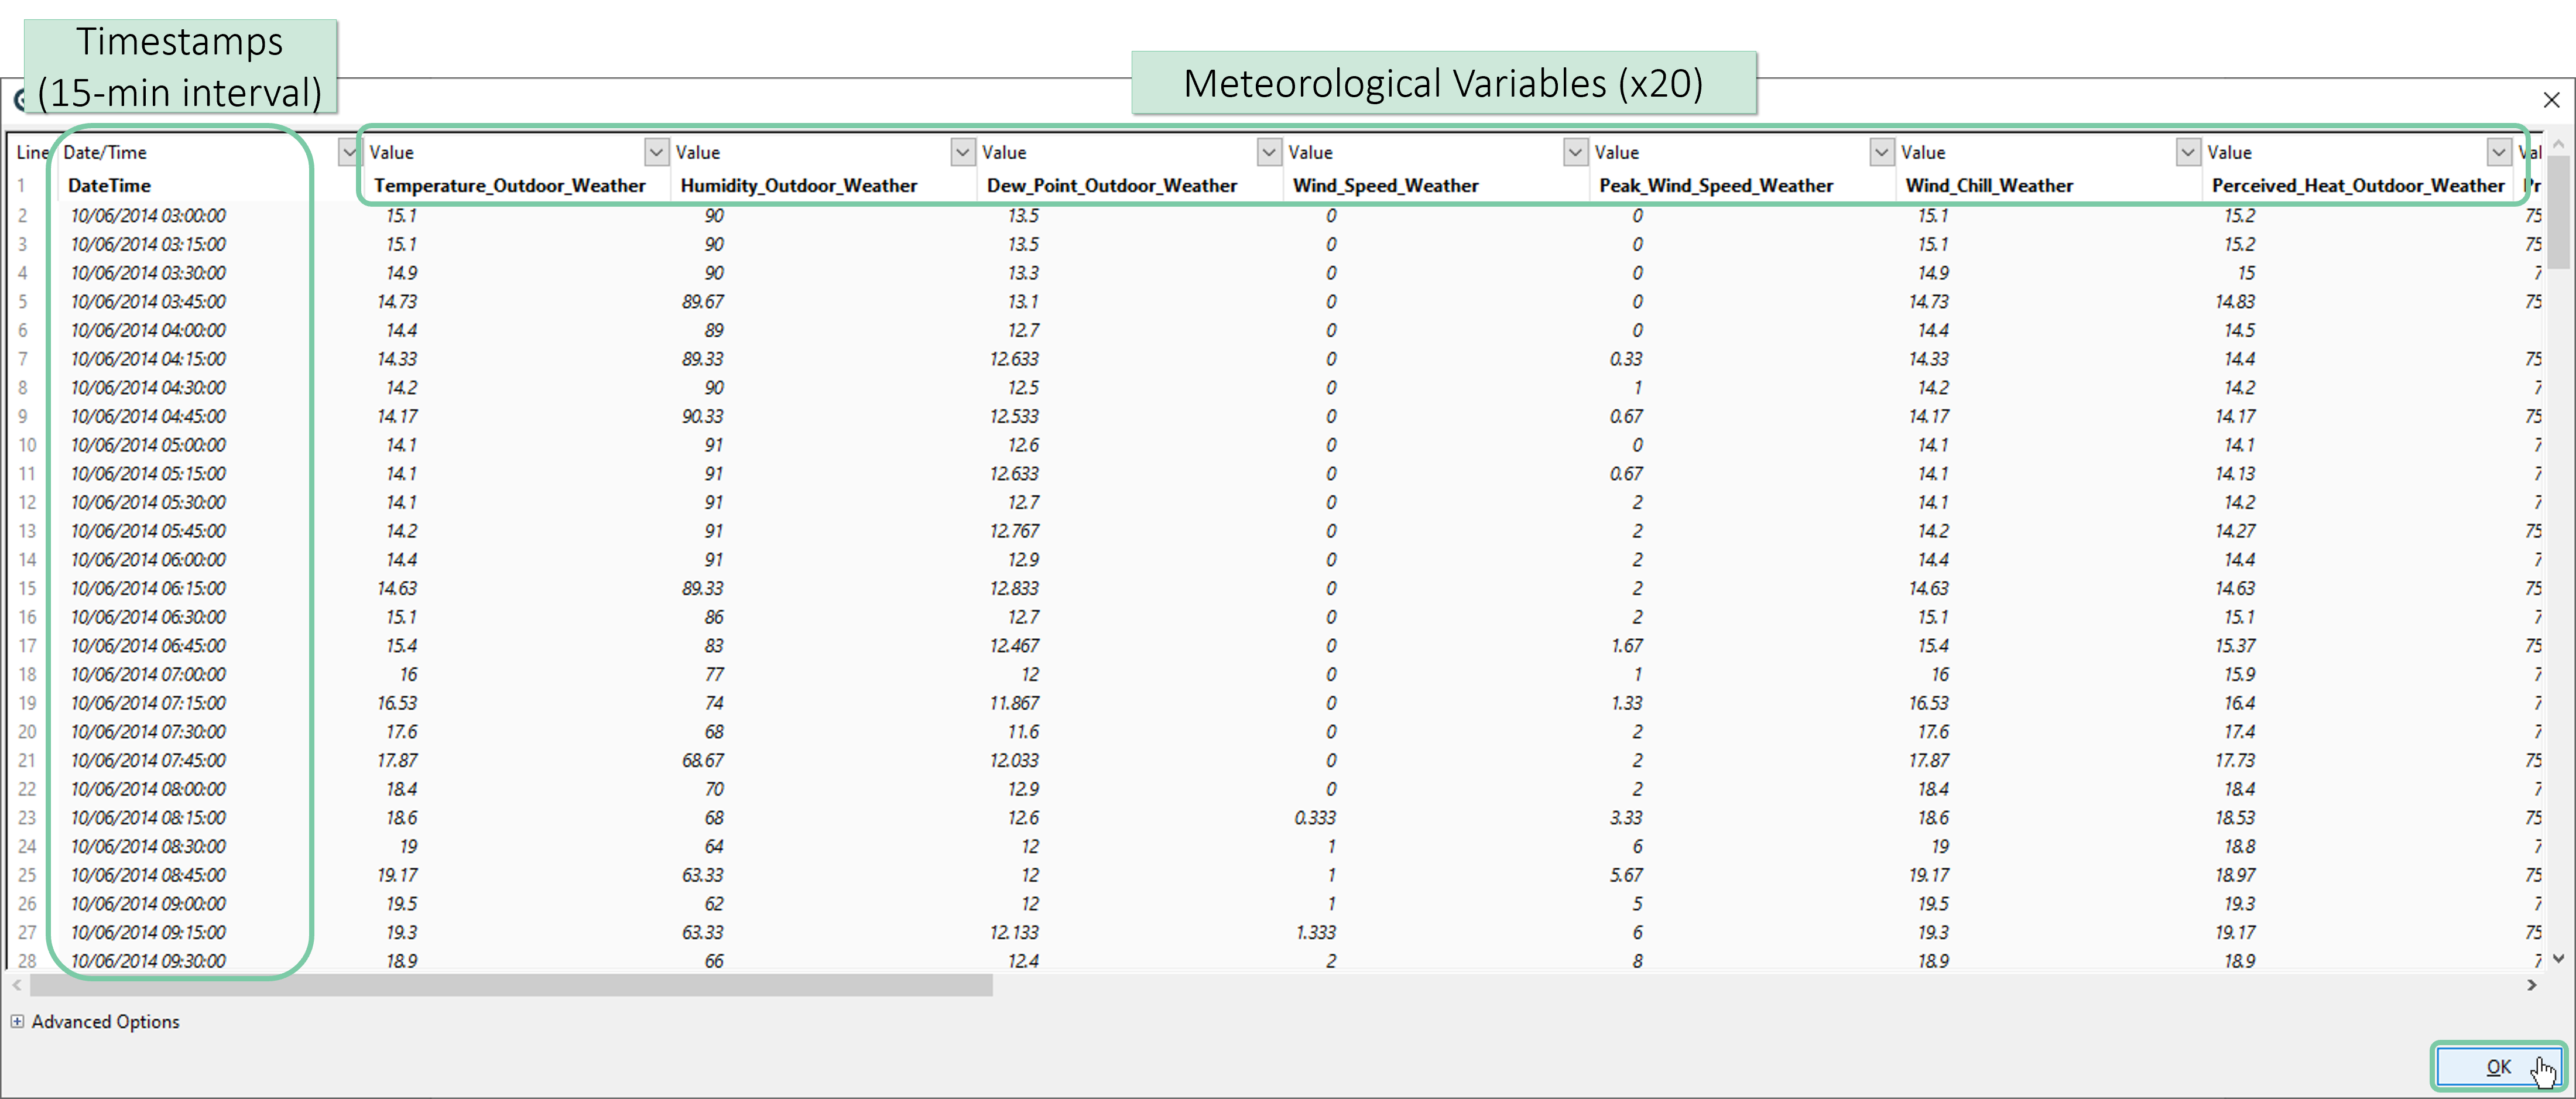The image size is (2576, 1099).
Task: Open the Date/Time column type dropdown
Action: (348, 152)
